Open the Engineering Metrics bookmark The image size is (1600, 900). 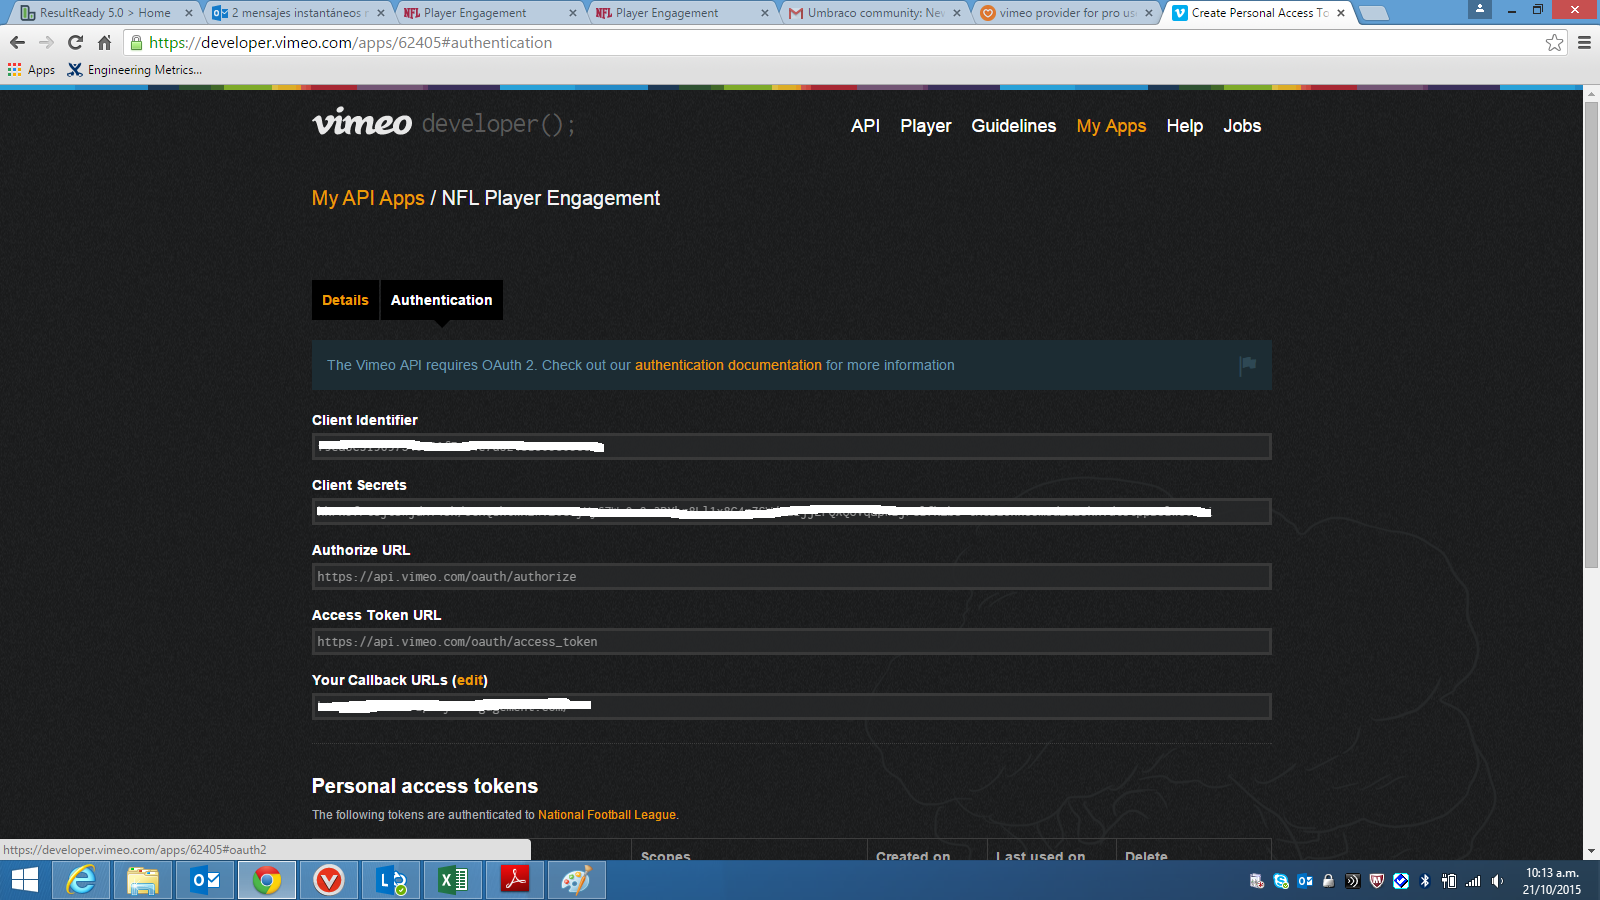[135, 70]
